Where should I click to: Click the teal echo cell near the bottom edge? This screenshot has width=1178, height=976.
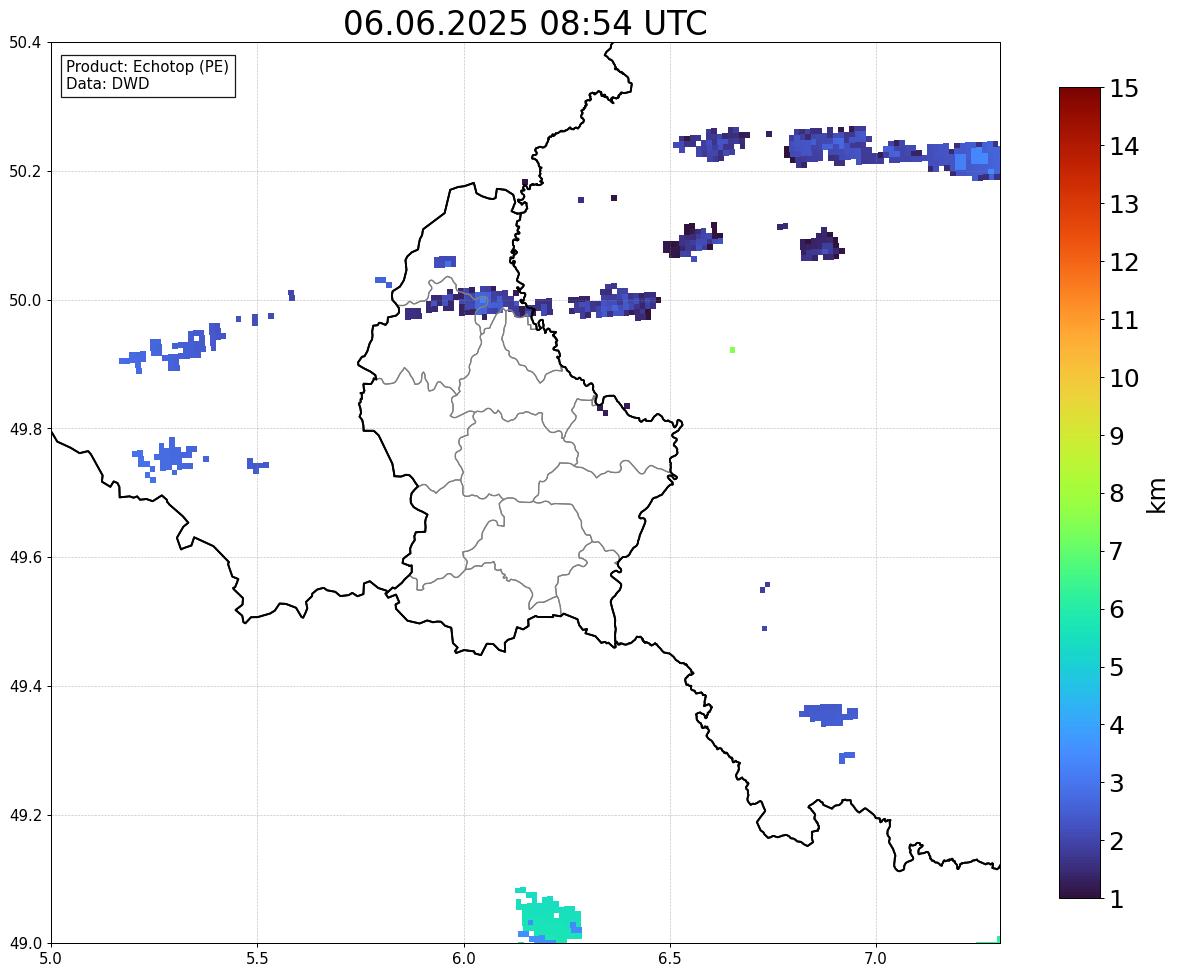[548, 917]
